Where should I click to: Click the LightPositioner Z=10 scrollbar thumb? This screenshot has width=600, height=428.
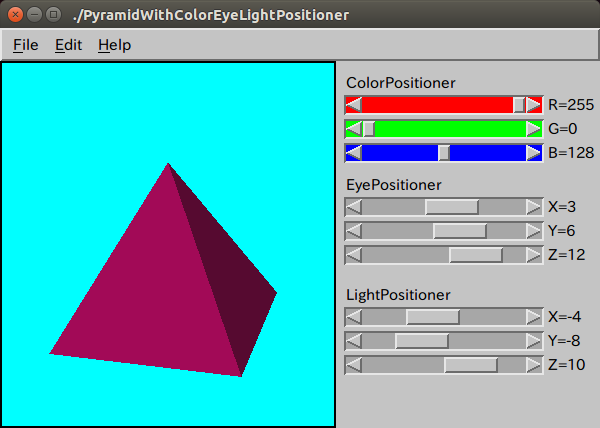tap(471, 365)
